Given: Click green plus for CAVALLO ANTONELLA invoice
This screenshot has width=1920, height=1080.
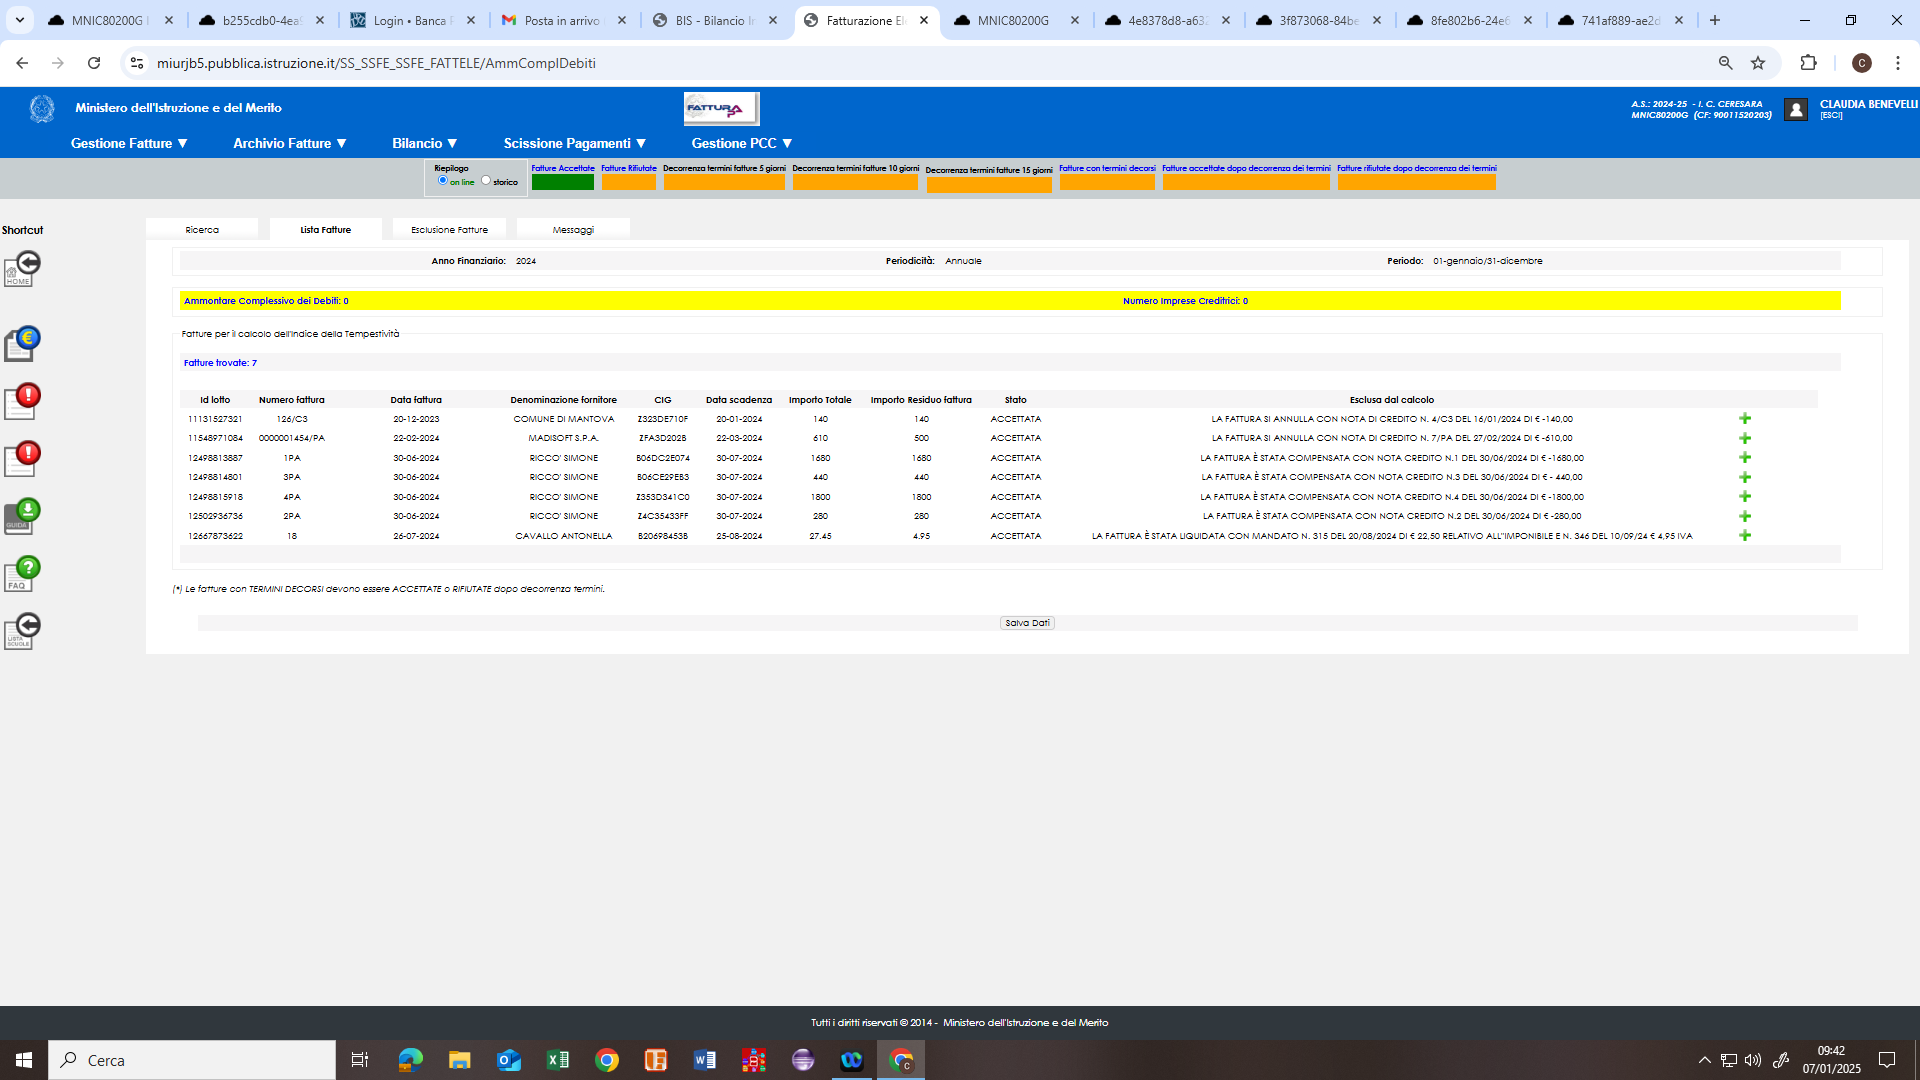Looking at the screenshot, I should click(x=1745, y=536).
